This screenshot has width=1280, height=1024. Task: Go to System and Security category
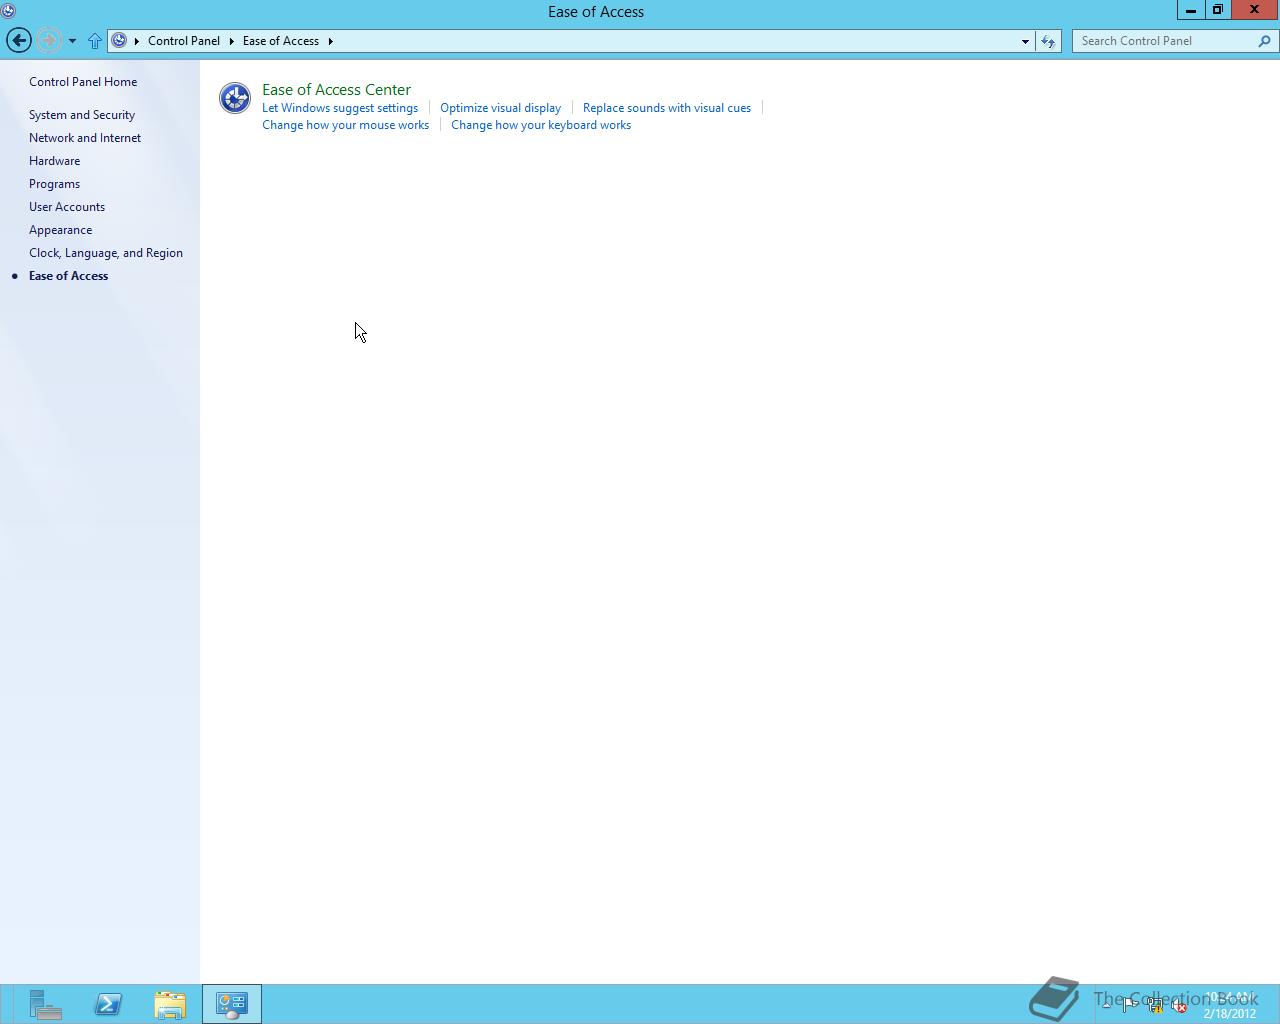click(82, 115)
